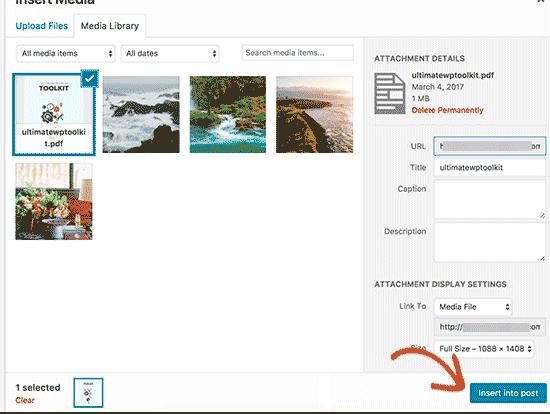This screenshot has height=414, width=550.
Task: Focus the Search media items field
Action: 297,53
